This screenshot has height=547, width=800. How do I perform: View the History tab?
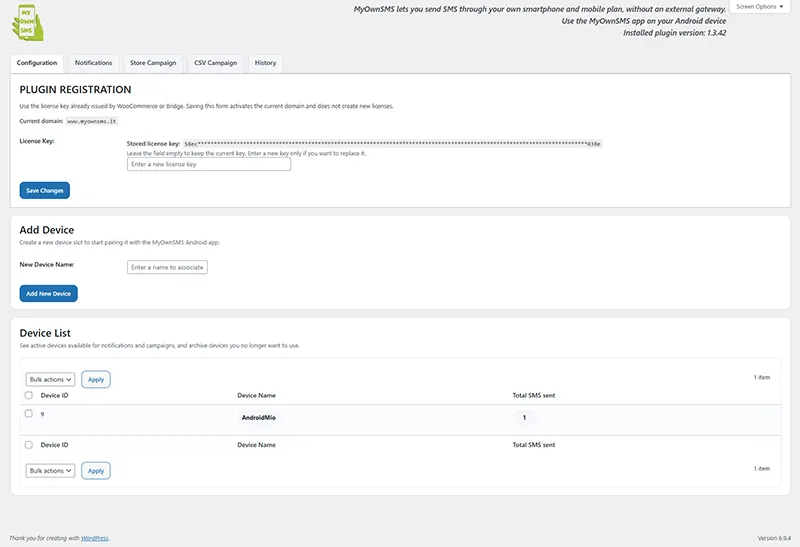coord(265,63)
